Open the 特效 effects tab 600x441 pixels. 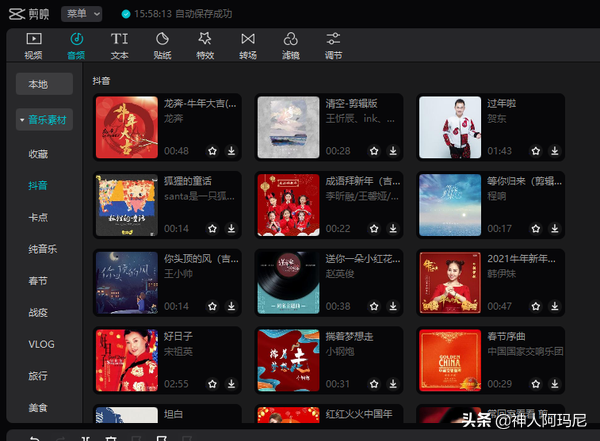coord(205,46)
